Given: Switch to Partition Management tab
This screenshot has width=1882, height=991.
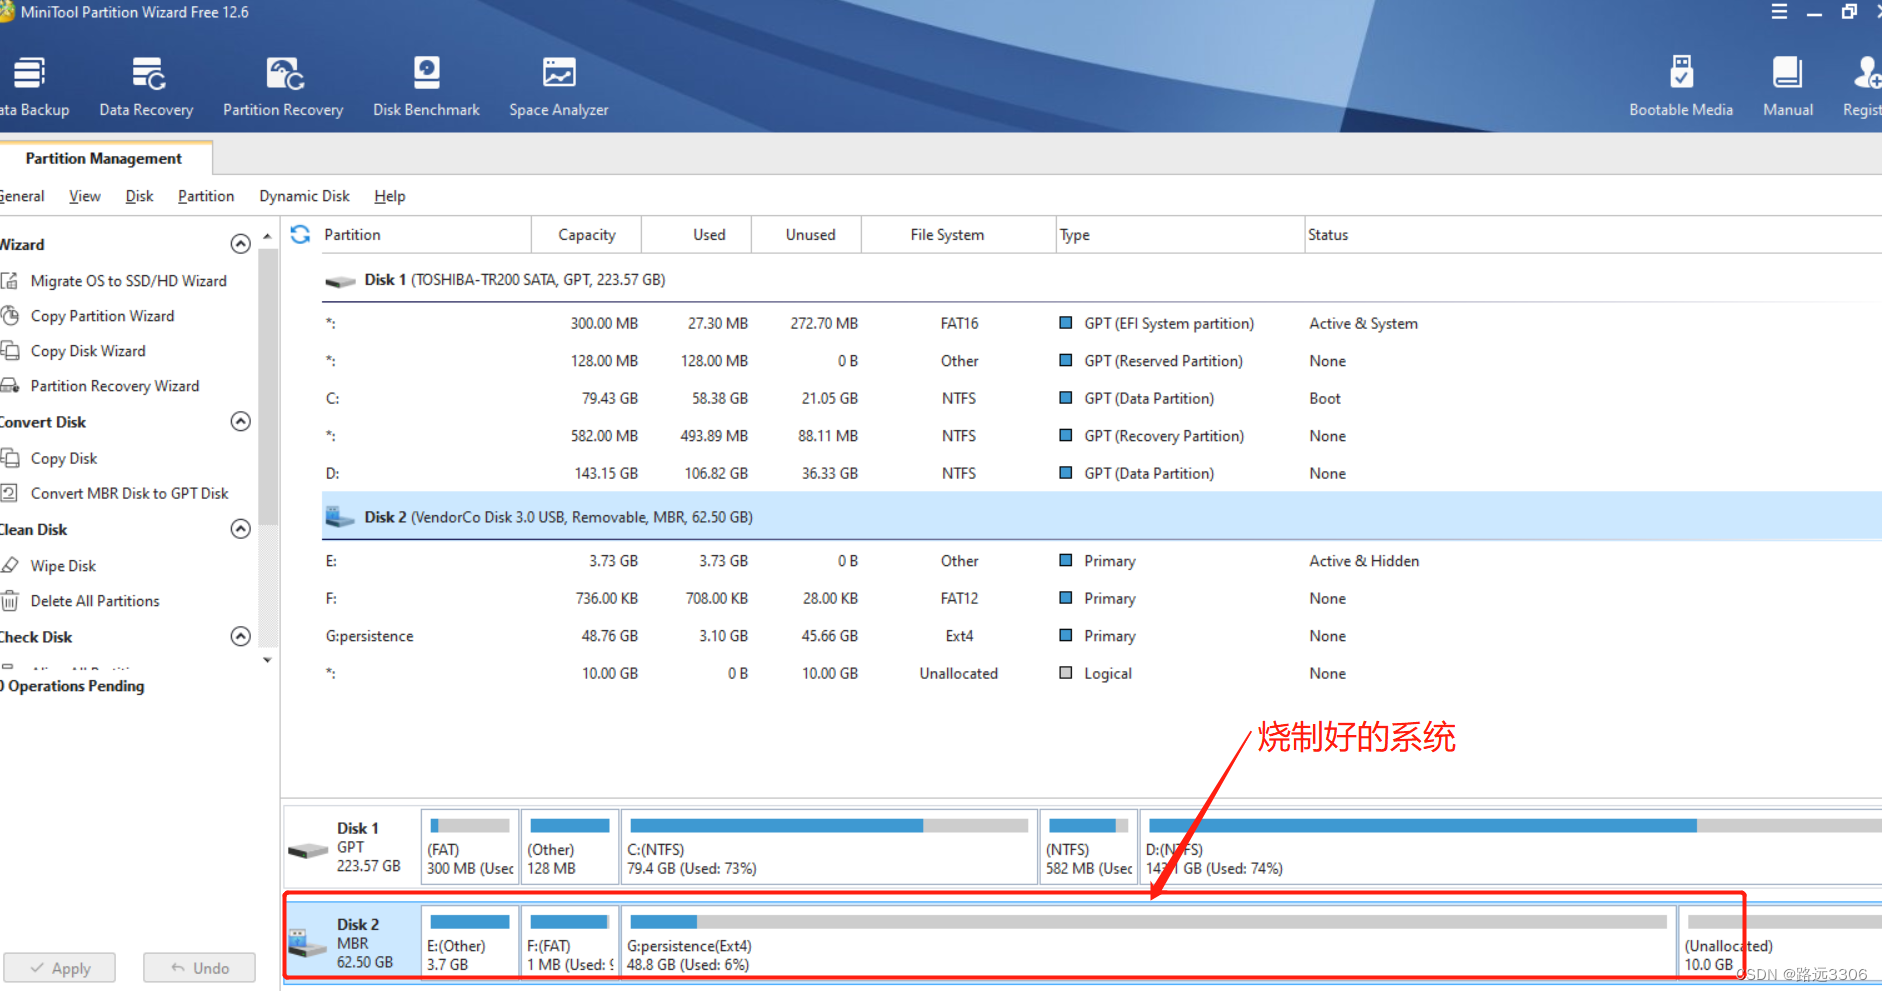Looking at the screenshot, I should pyautogui.click(x=104, y=158).
